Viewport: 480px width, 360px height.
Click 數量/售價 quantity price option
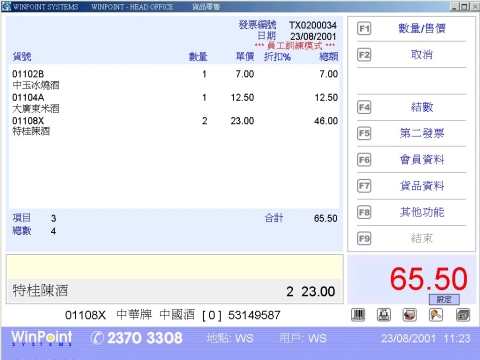click(422, 29)
